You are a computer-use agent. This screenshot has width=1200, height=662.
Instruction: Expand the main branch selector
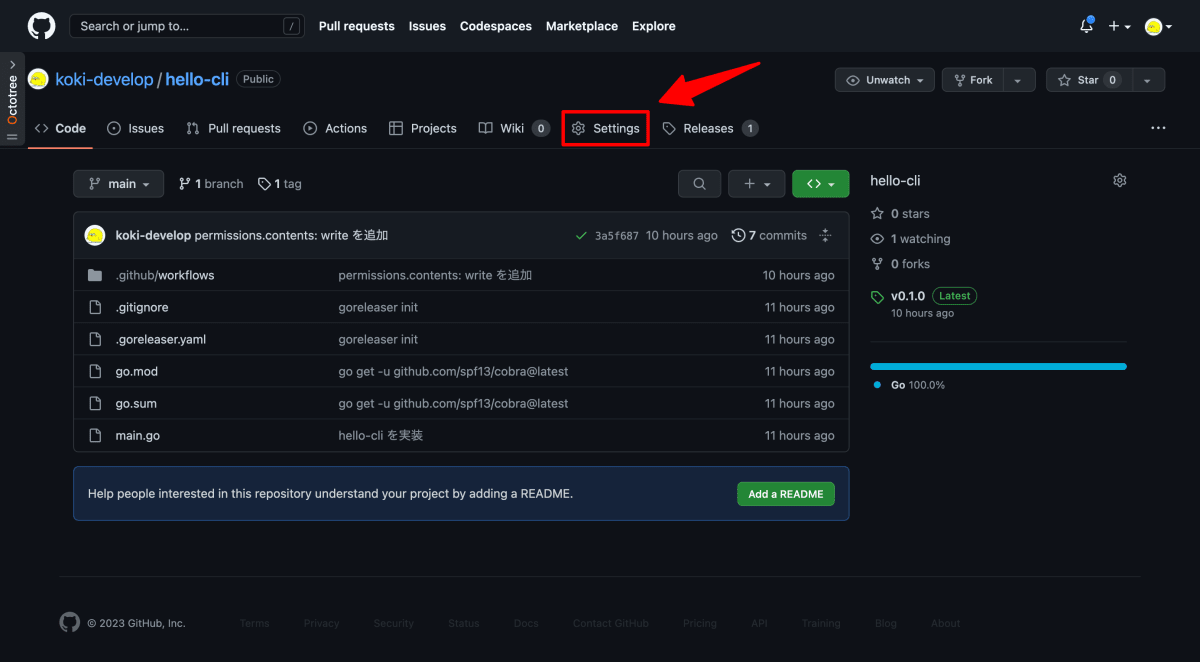coord(118,183)
